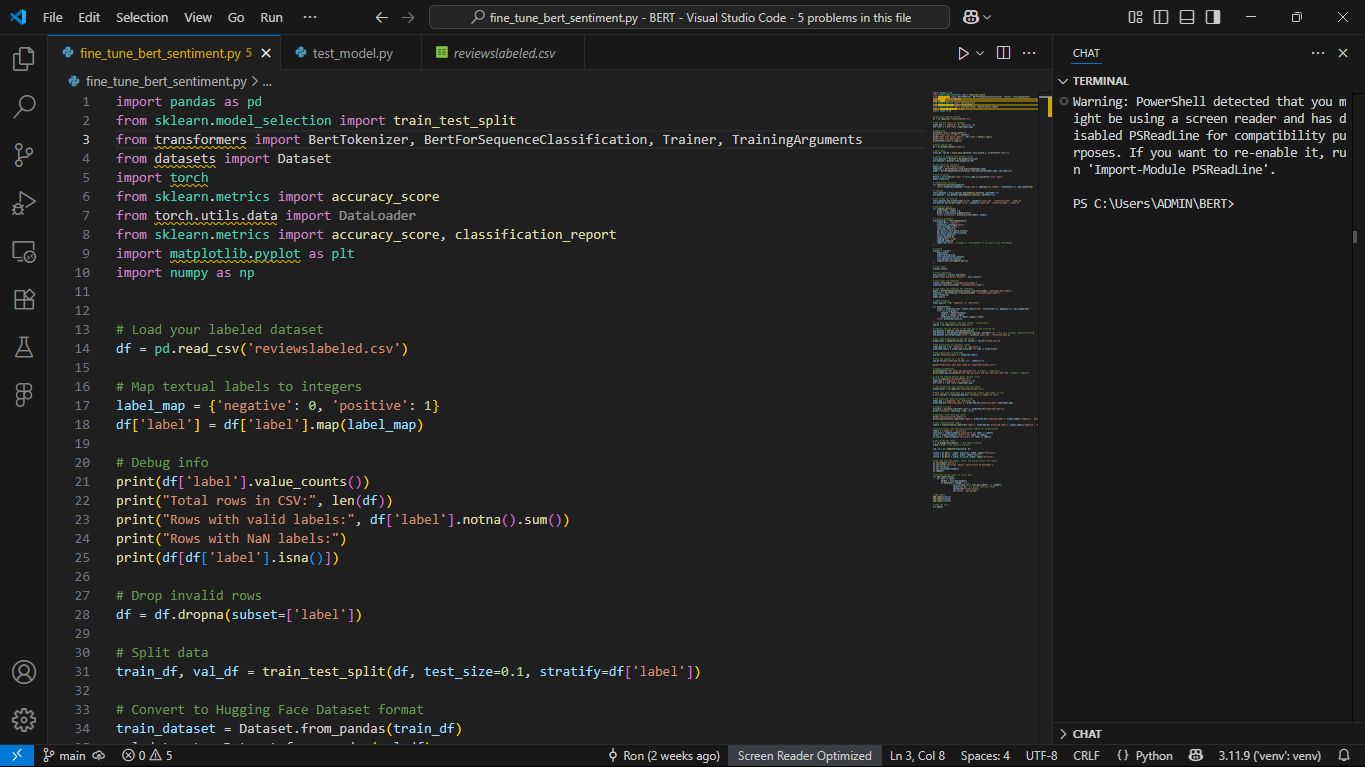Click Spaces: 4 indentation setting
The width and height of the screenshot is (1365, 767).
click(x=985, y=756)
